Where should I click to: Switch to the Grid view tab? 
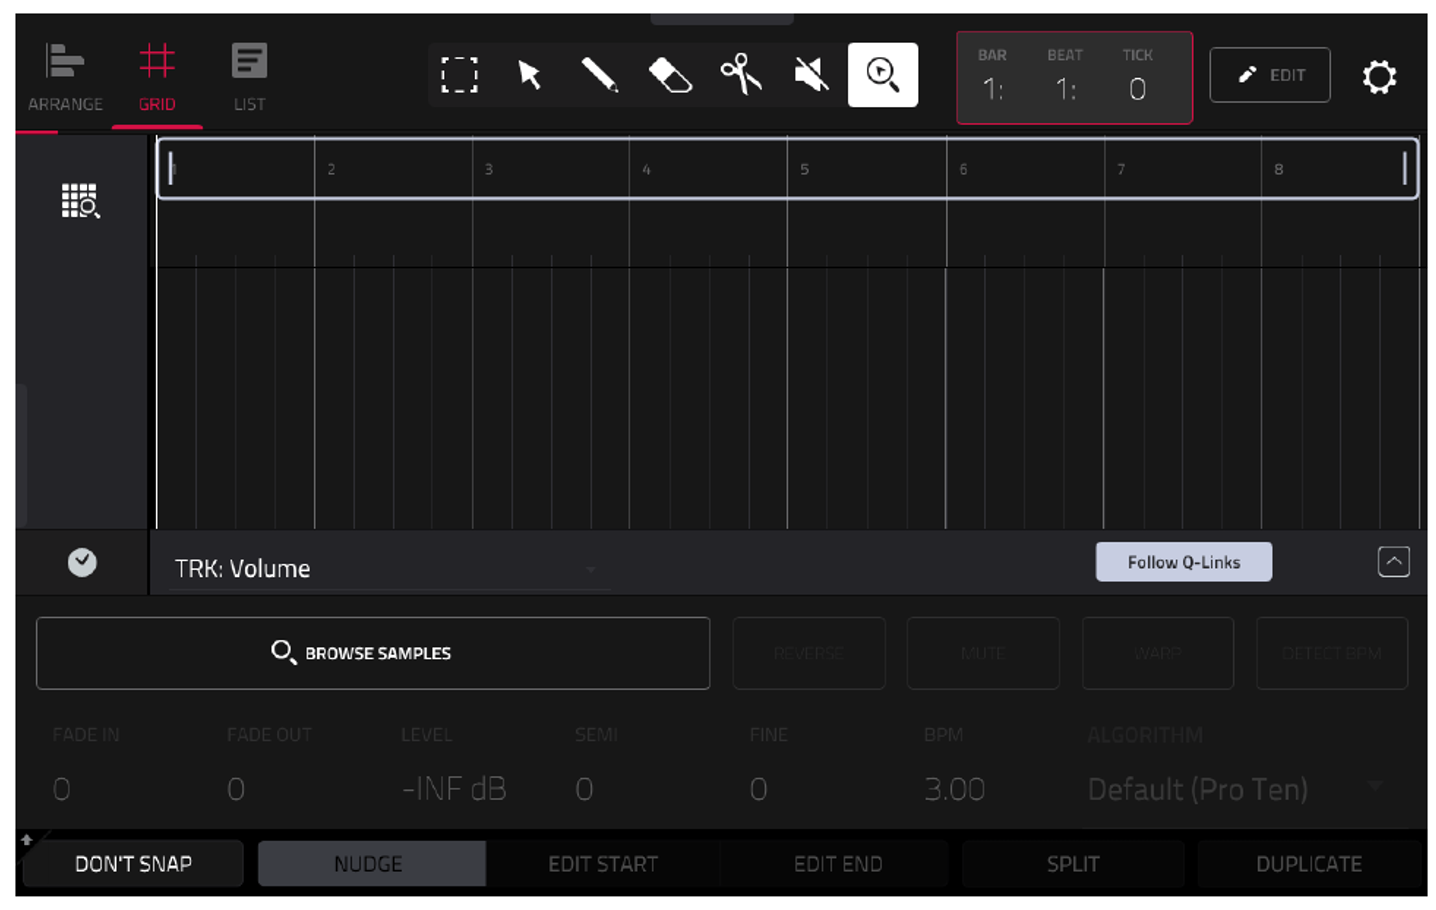point(157,78)
